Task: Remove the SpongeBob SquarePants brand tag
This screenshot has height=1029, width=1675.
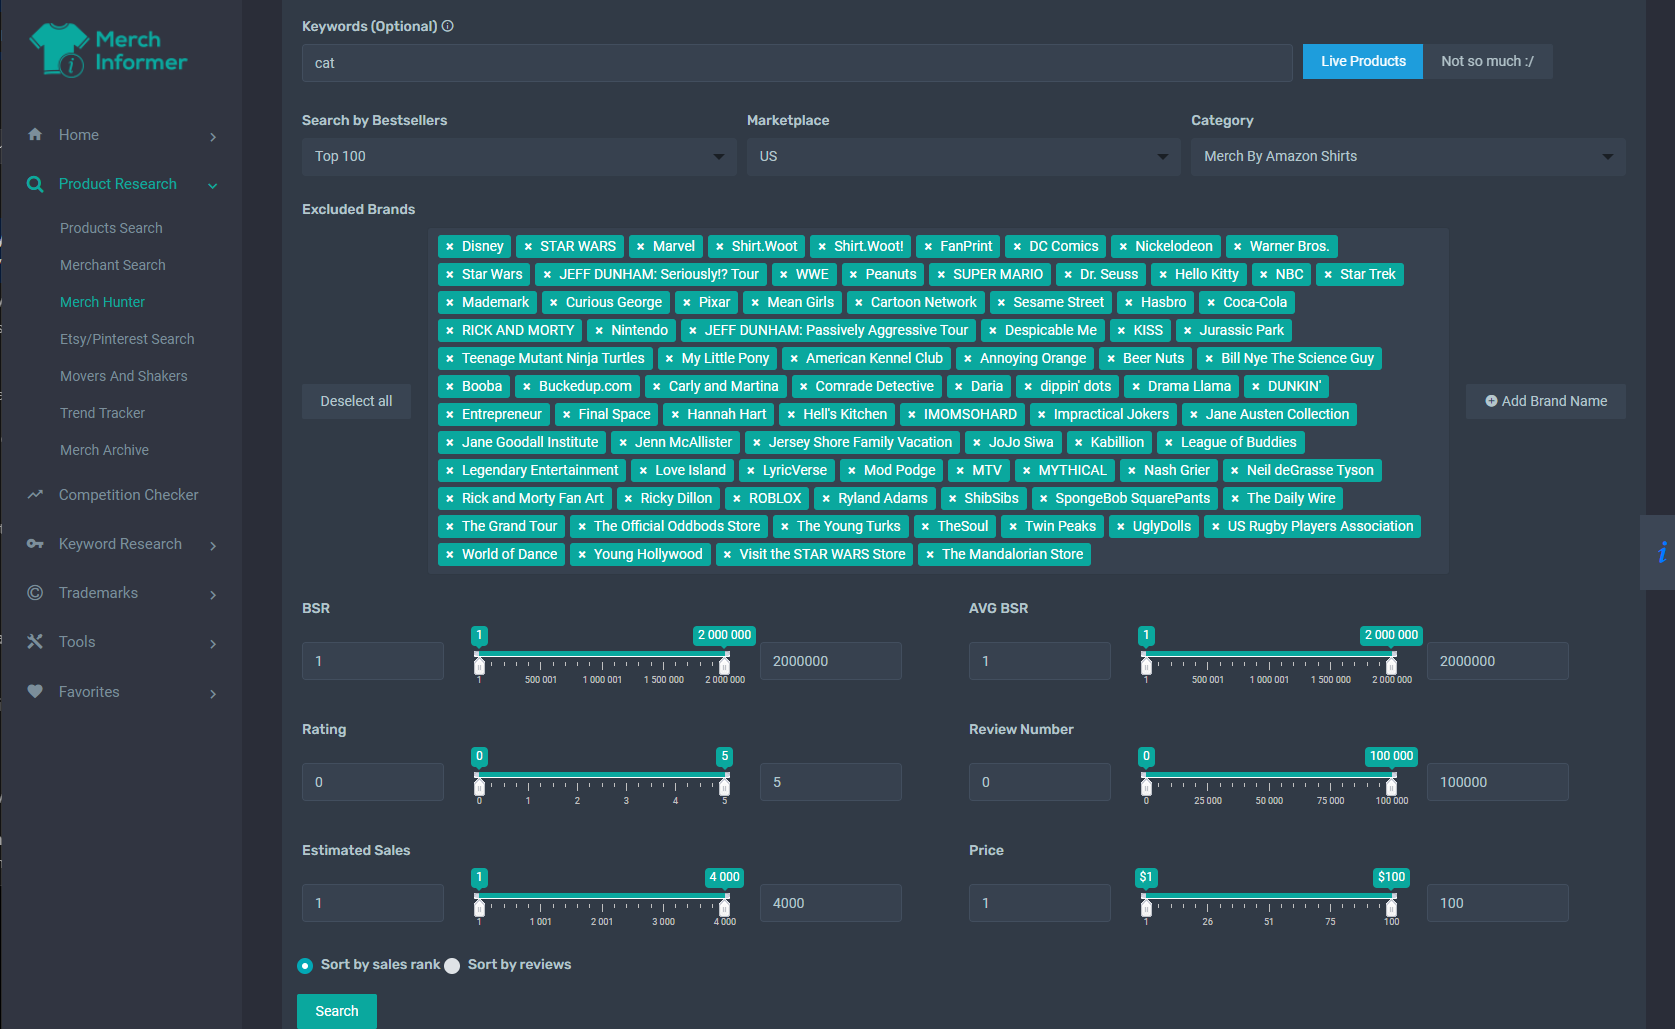Action: click(x=1043, y=498)
